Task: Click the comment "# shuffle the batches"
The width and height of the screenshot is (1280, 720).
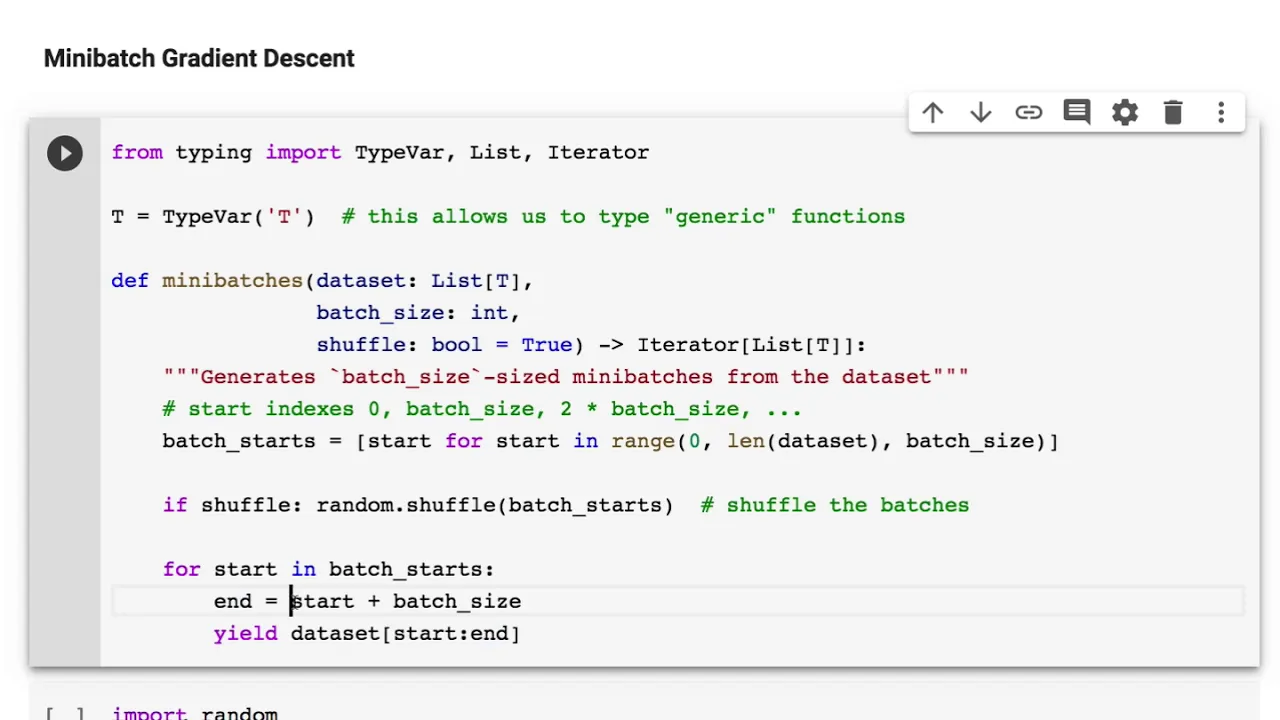Action: 835,504
